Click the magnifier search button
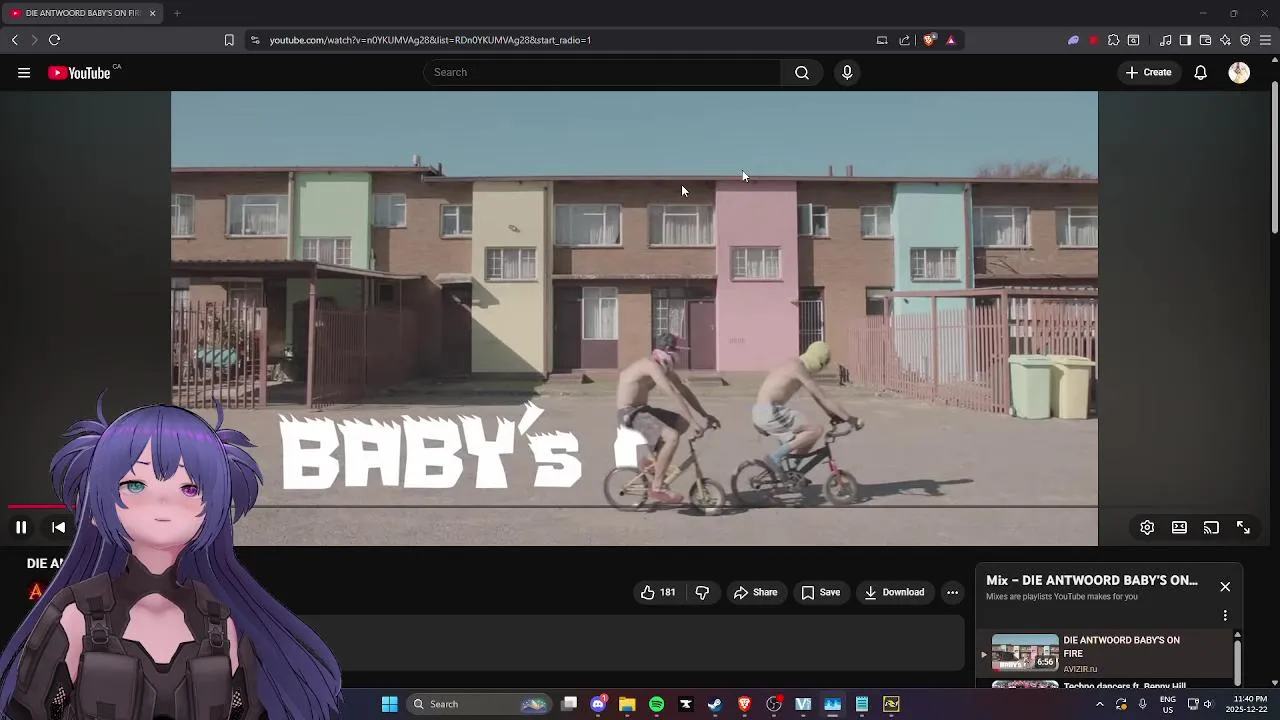The height and width of the screenshot is (720, 1280). [x=801, y=72]
